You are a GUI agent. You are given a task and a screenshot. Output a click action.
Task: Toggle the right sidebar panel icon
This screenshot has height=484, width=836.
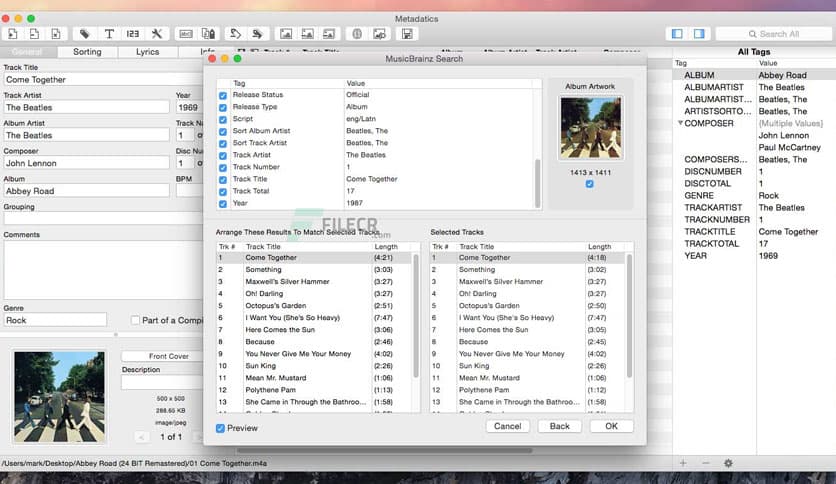699,34
